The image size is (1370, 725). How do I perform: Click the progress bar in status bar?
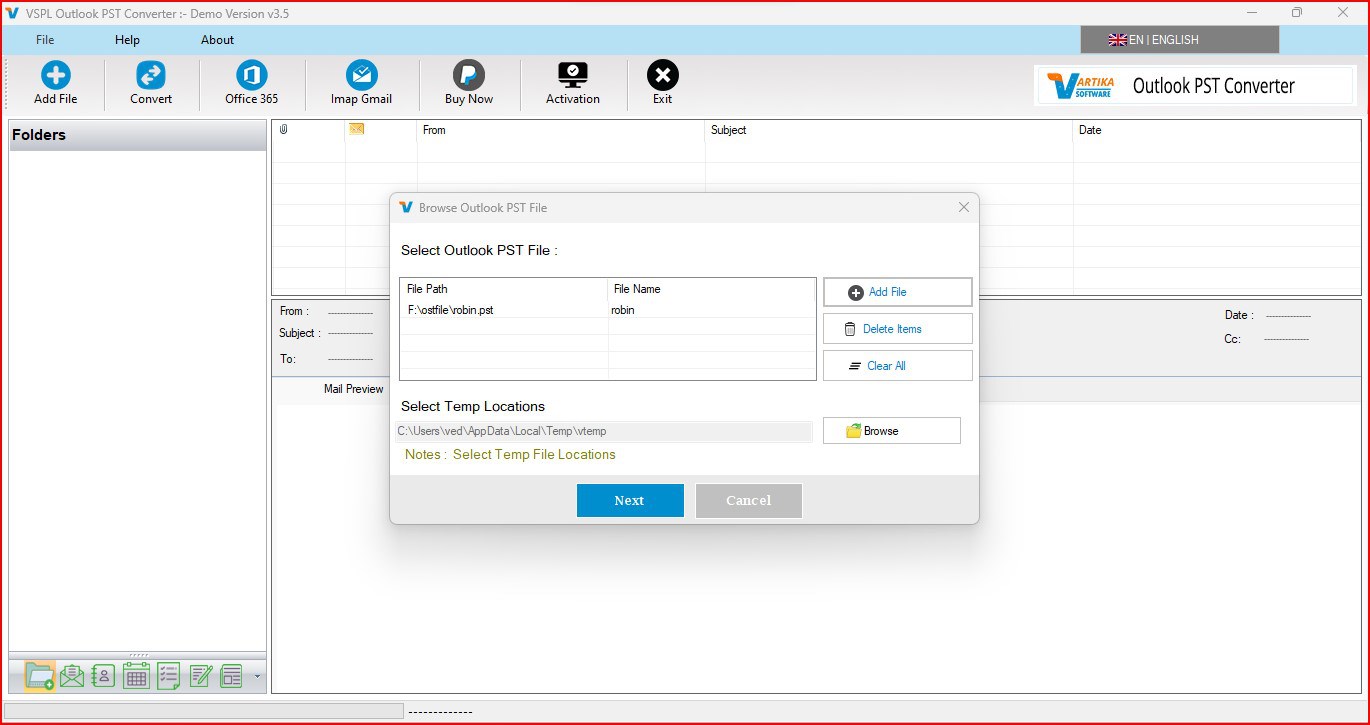(x=204, y=711)
